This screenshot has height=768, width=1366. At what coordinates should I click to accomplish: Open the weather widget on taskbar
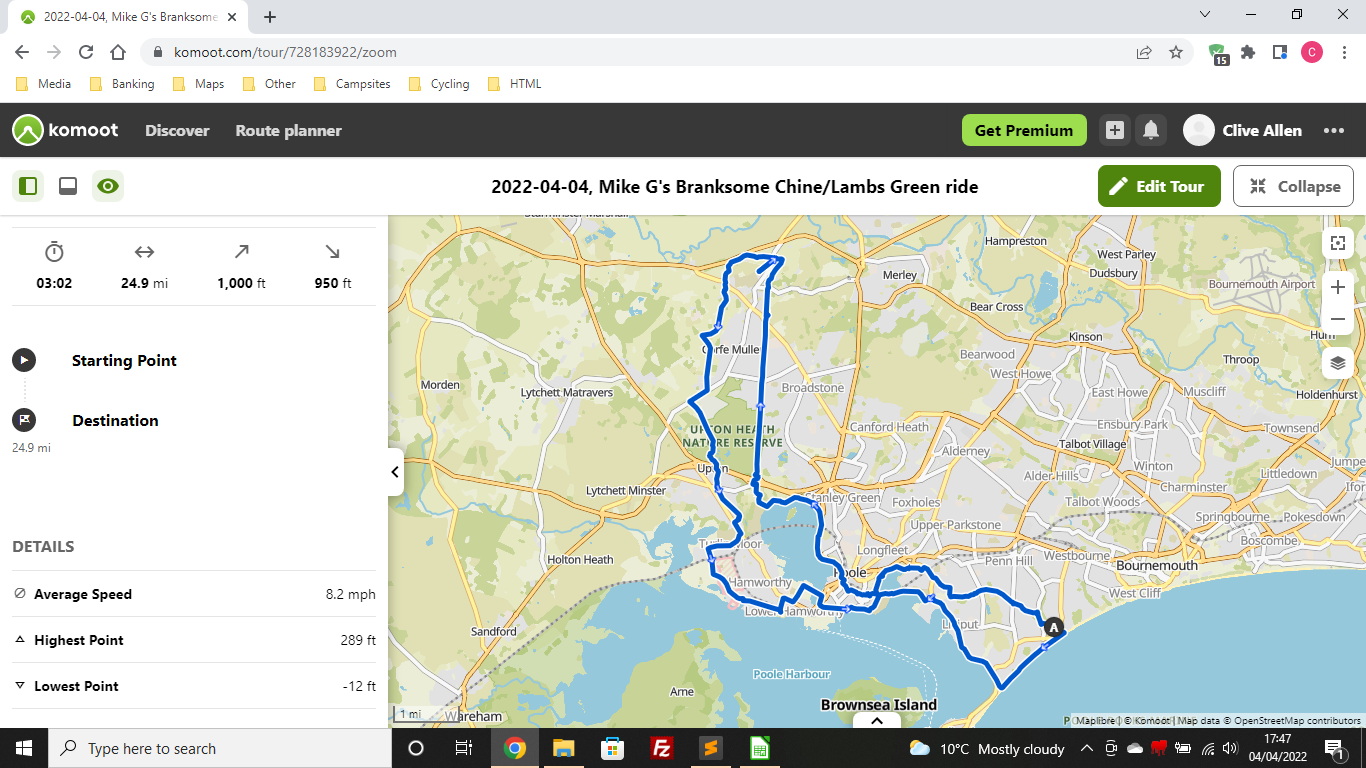click(987, 748)
